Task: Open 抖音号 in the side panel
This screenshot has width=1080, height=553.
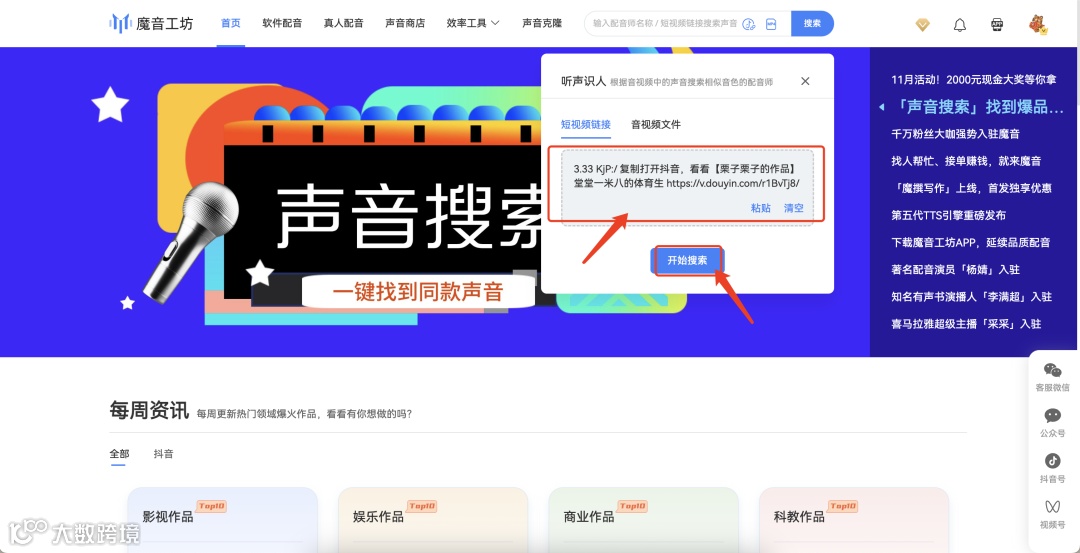Action: coord(1052,468)
